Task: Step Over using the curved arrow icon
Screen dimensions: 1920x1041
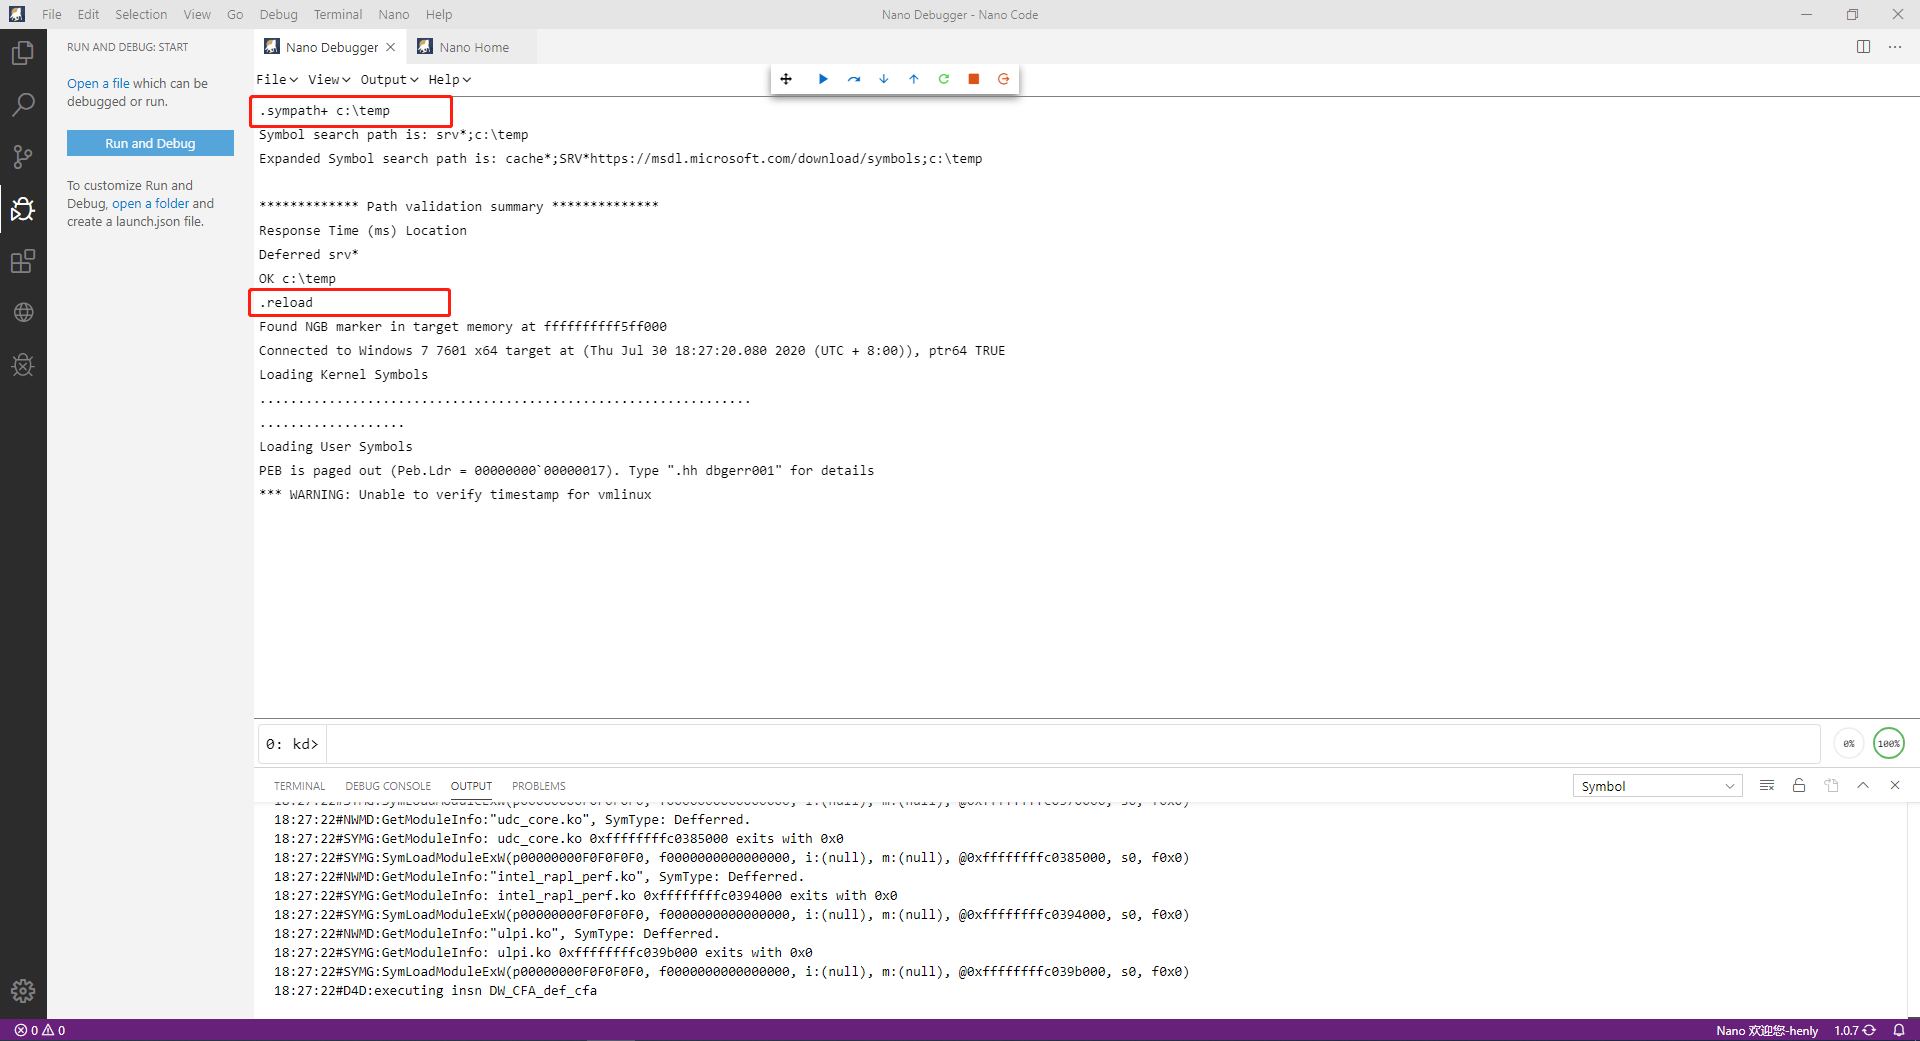Action: click(x=854, y=79)
